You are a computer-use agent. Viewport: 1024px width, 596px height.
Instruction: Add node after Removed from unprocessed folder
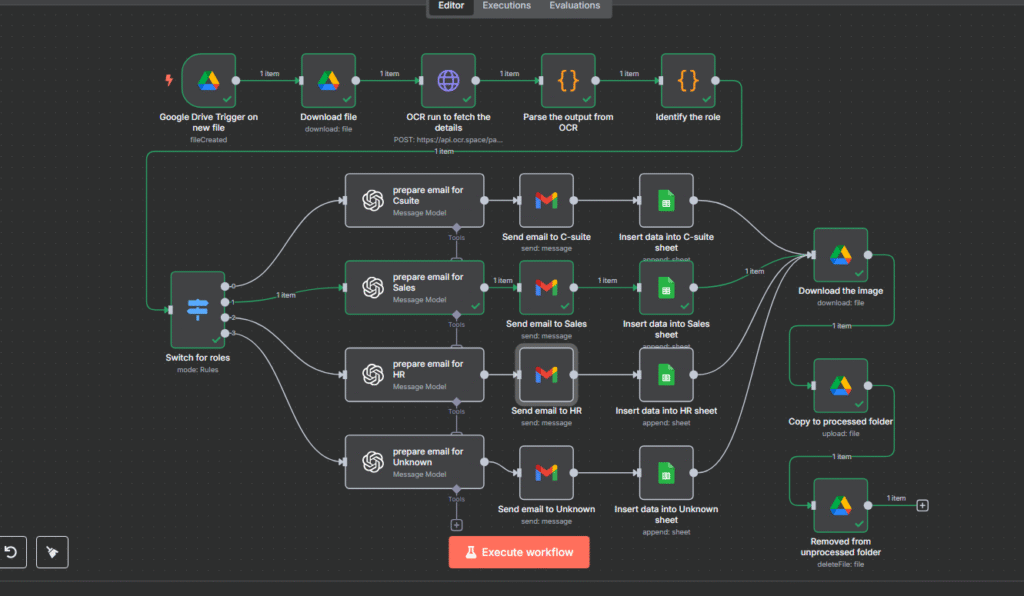923,505
